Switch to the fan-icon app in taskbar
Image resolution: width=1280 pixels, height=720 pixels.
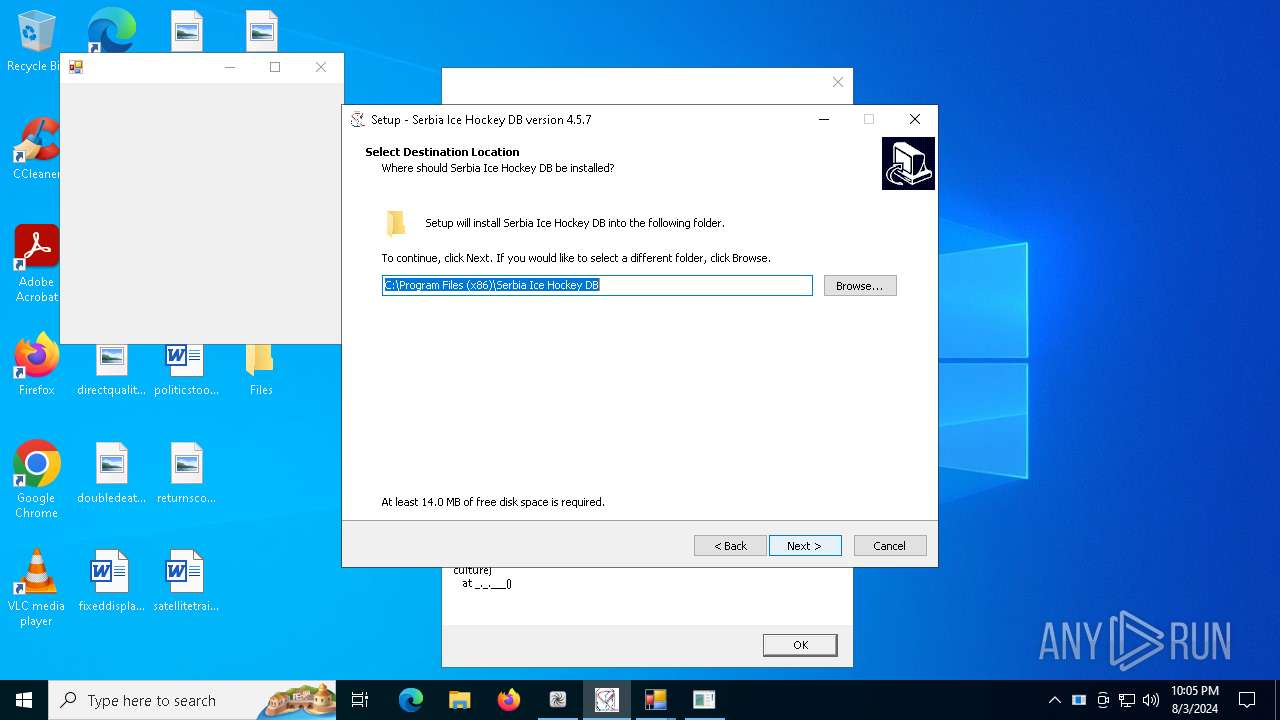click(x=558, y=700)
